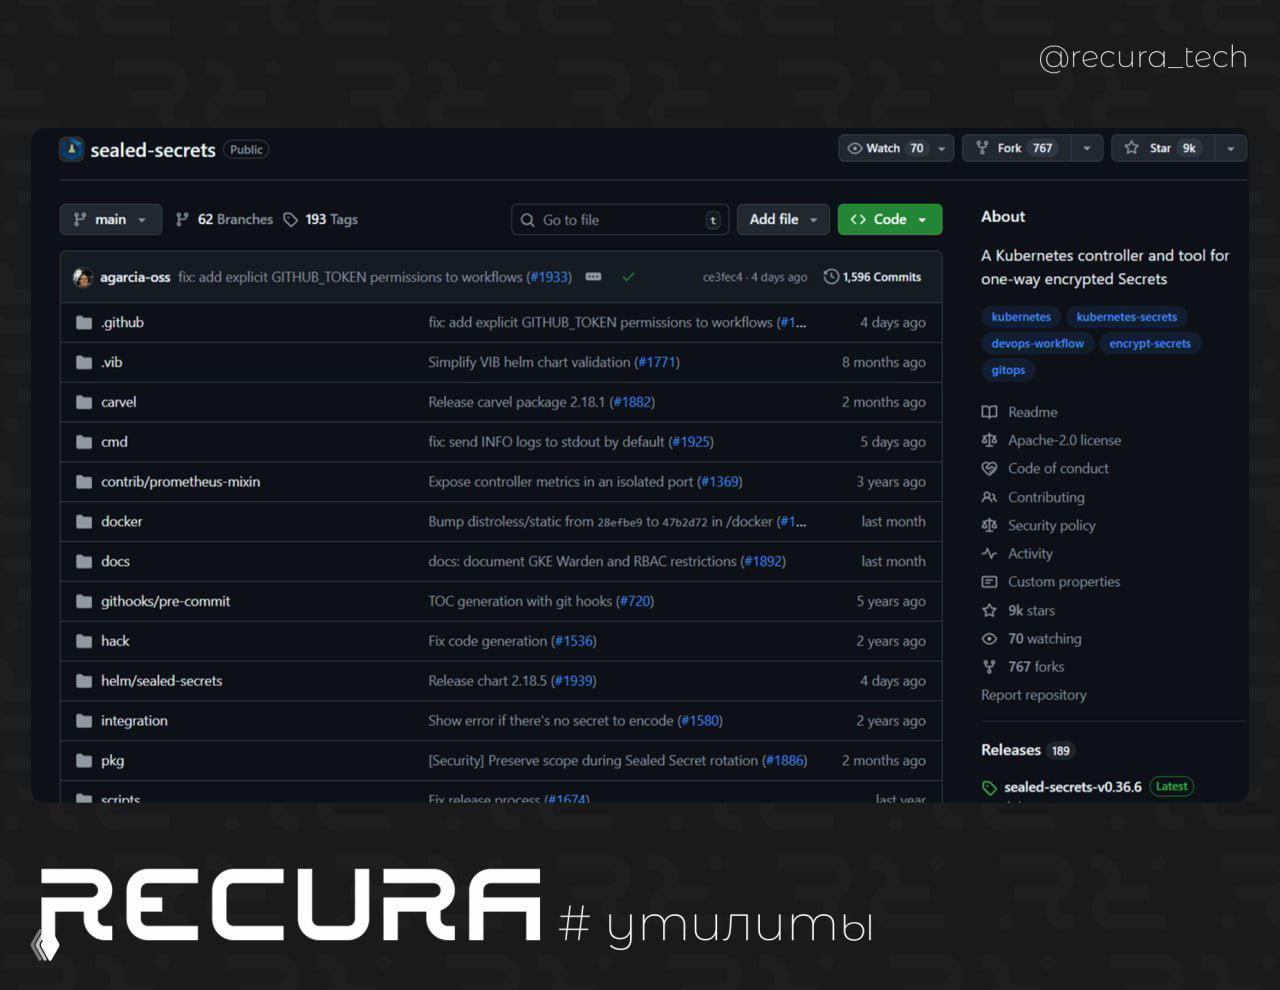Open the Add file dropdown
1280x990 pixels.
(x=783, y=219)
